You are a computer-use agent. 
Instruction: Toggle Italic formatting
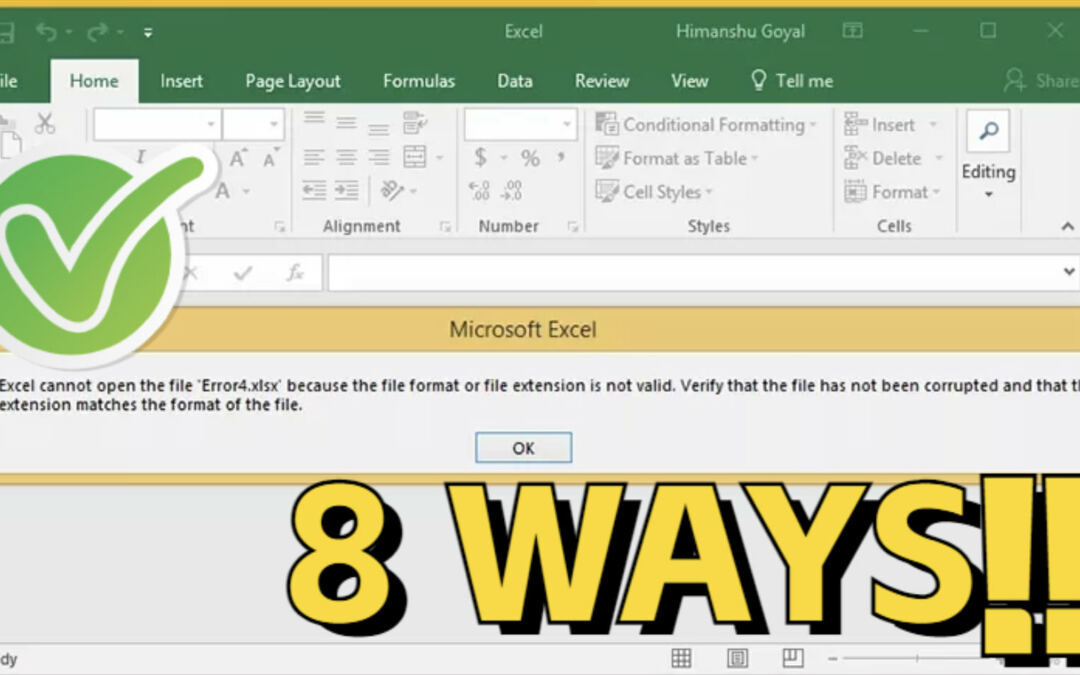click(141, 157)
